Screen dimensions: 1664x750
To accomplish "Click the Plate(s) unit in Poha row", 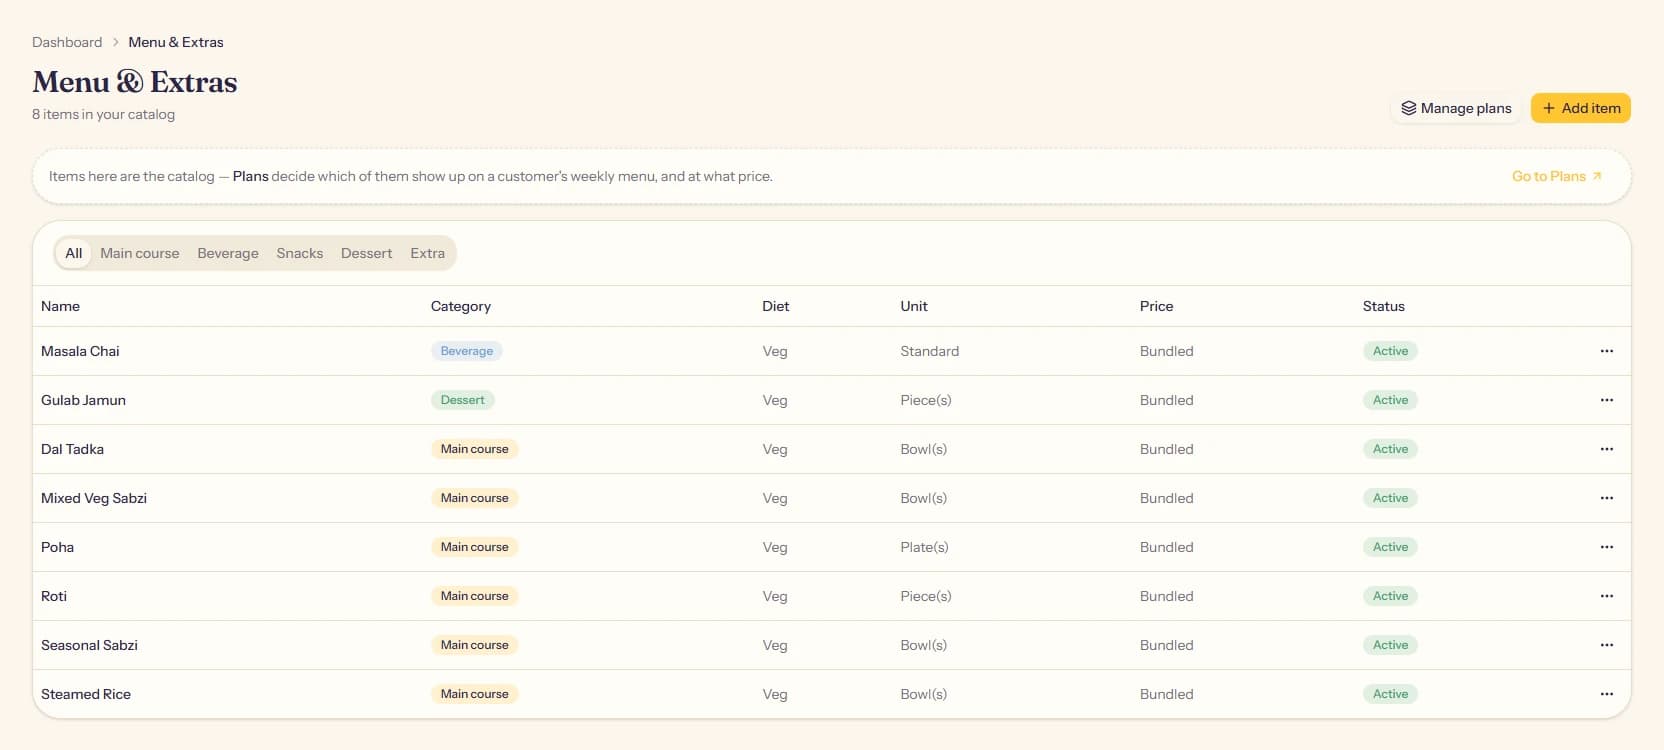I will (x=924, y=547).
